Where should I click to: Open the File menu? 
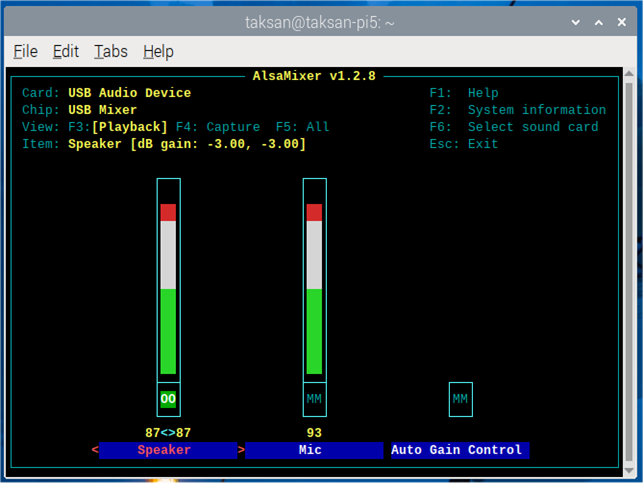click(26, 51)
